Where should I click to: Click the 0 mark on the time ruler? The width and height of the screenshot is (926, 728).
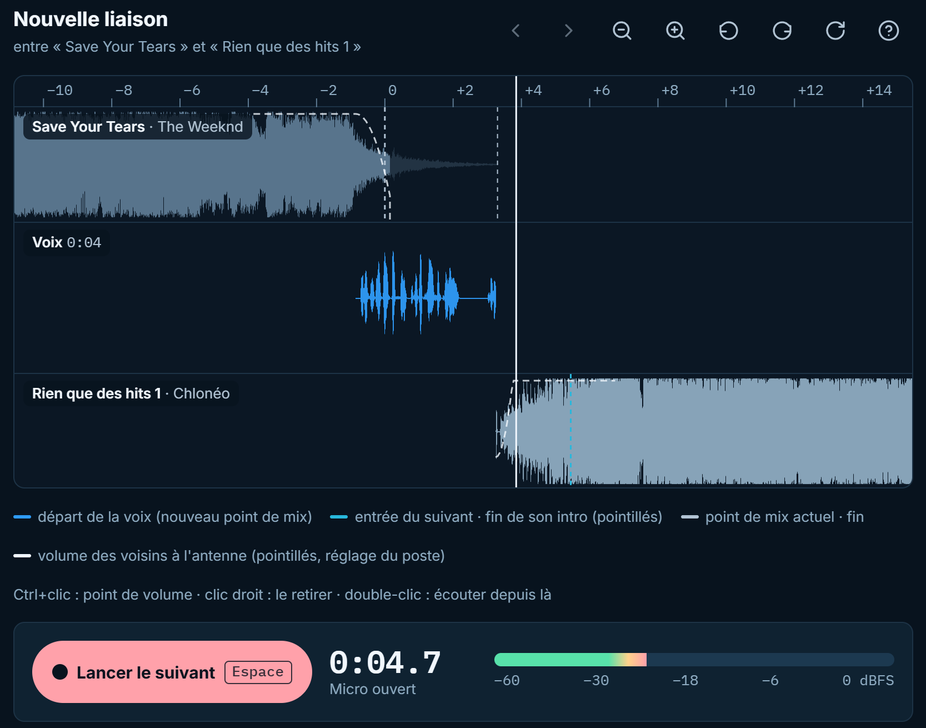[392, 91]
